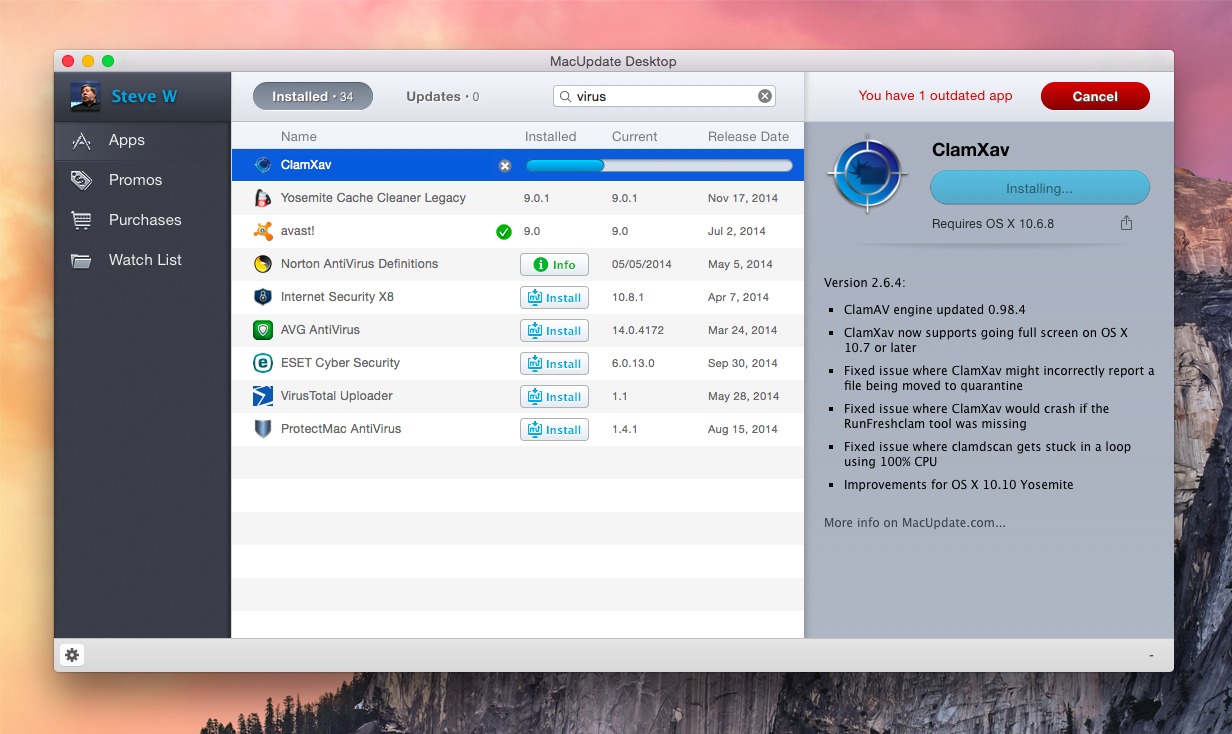Sort the list by the Installed column
Image resolution: width=1232 pixels, height=734 pixels.
click(551, 136)
